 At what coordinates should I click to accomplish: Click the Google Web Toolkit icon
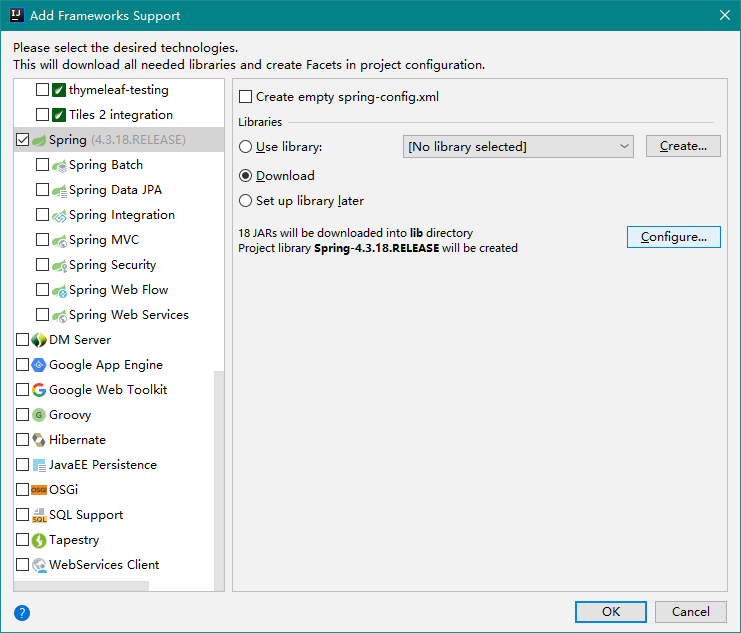40,390
